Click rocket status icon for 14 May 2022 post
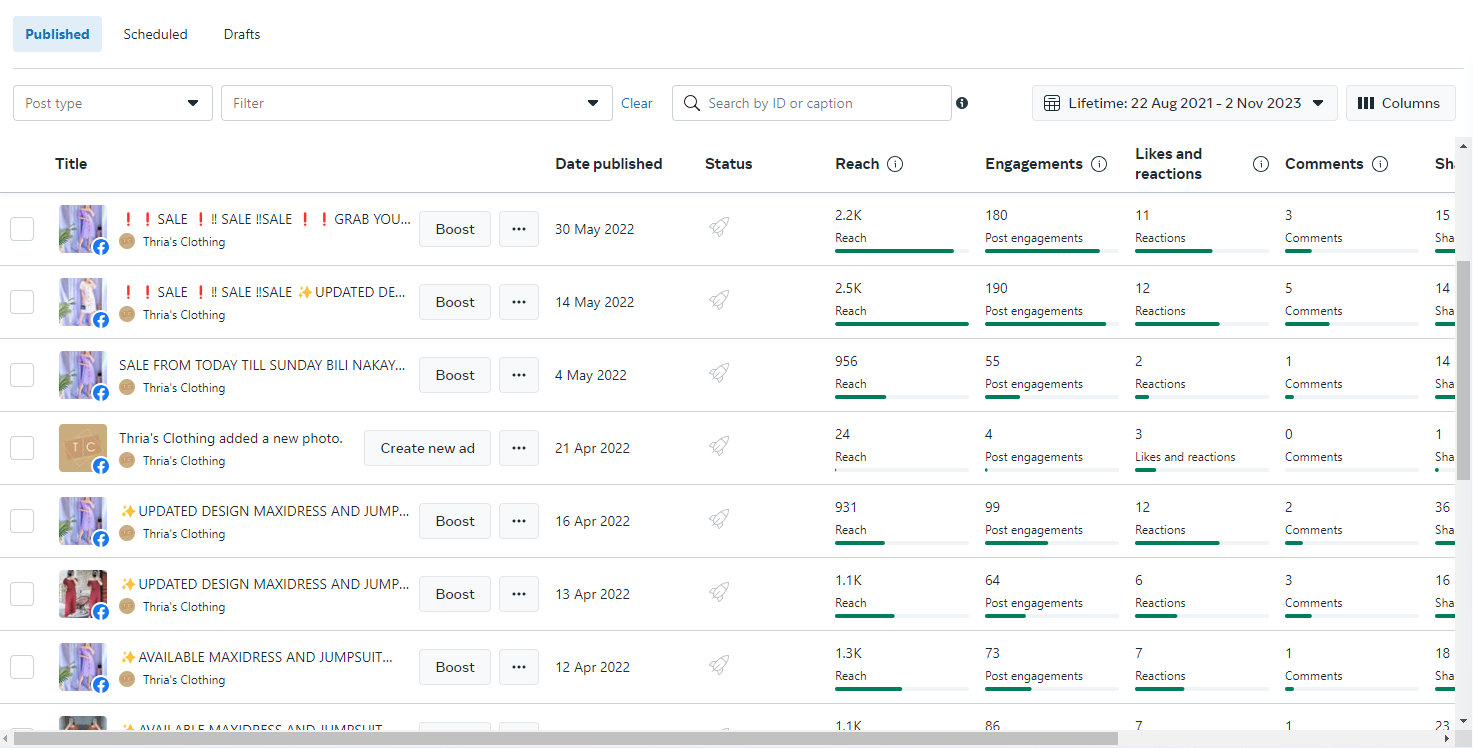 (x=718, y=300)
